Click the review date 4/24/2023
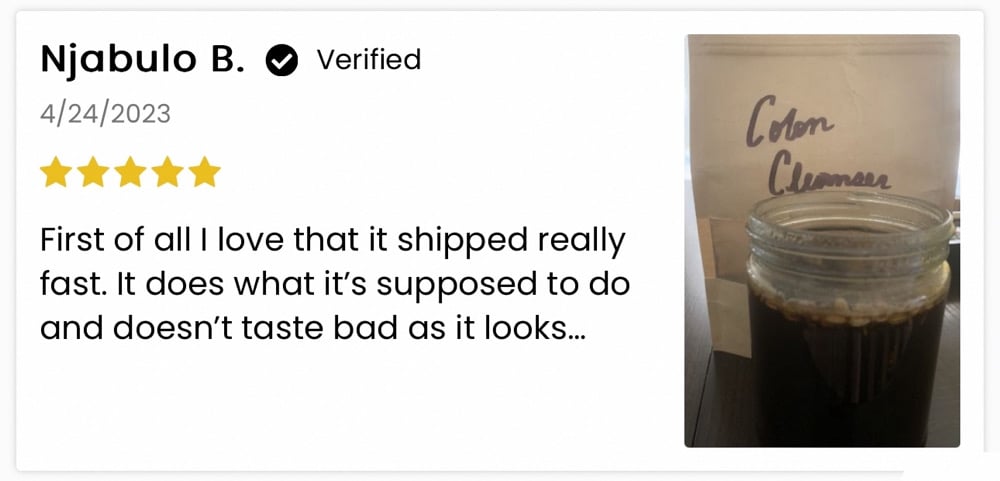The width and height of the screenshot is (1000, 481). click(105, 114)
